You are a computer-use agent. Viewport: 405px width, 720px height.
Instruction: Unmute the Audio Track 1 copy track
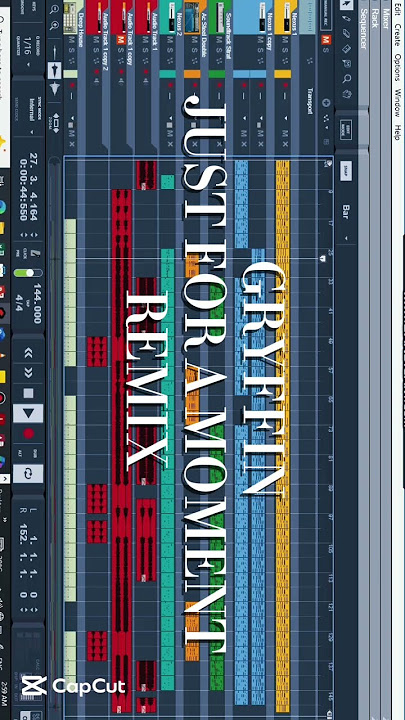[121, 39]
